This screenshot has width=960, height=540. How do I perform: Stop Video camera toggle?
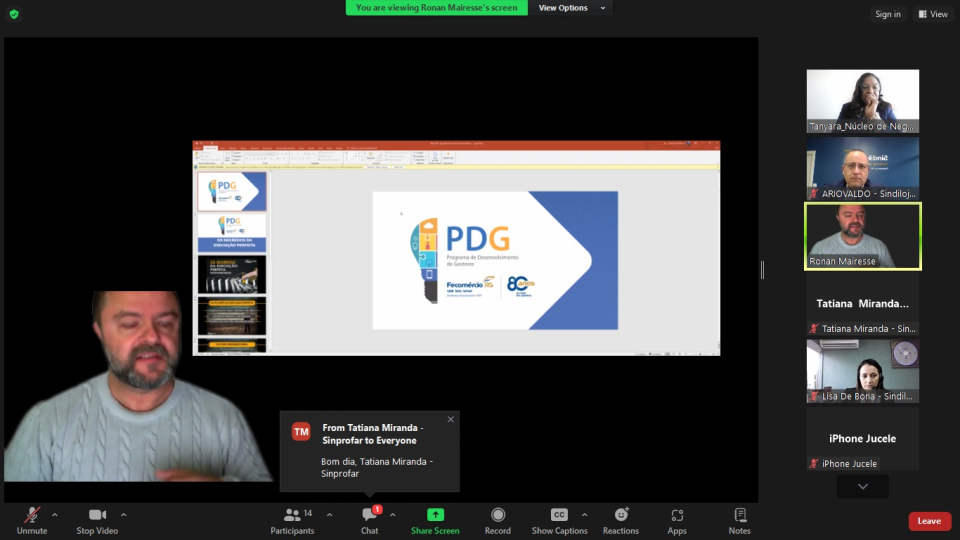pos(97,519)
